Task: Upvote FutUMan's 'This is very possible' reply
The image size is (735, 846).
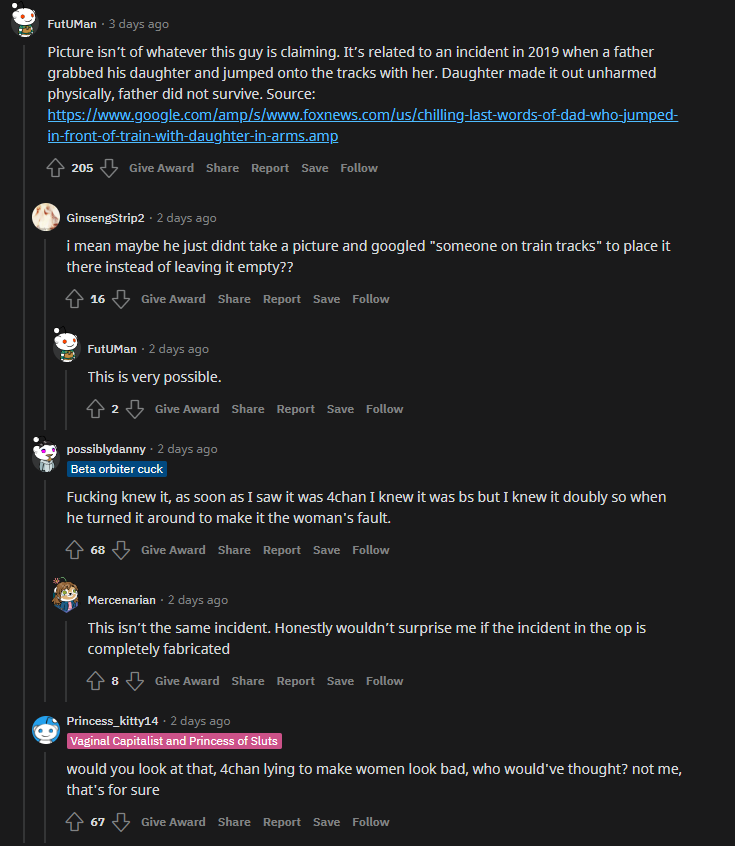Action: (x=96, y=409)
